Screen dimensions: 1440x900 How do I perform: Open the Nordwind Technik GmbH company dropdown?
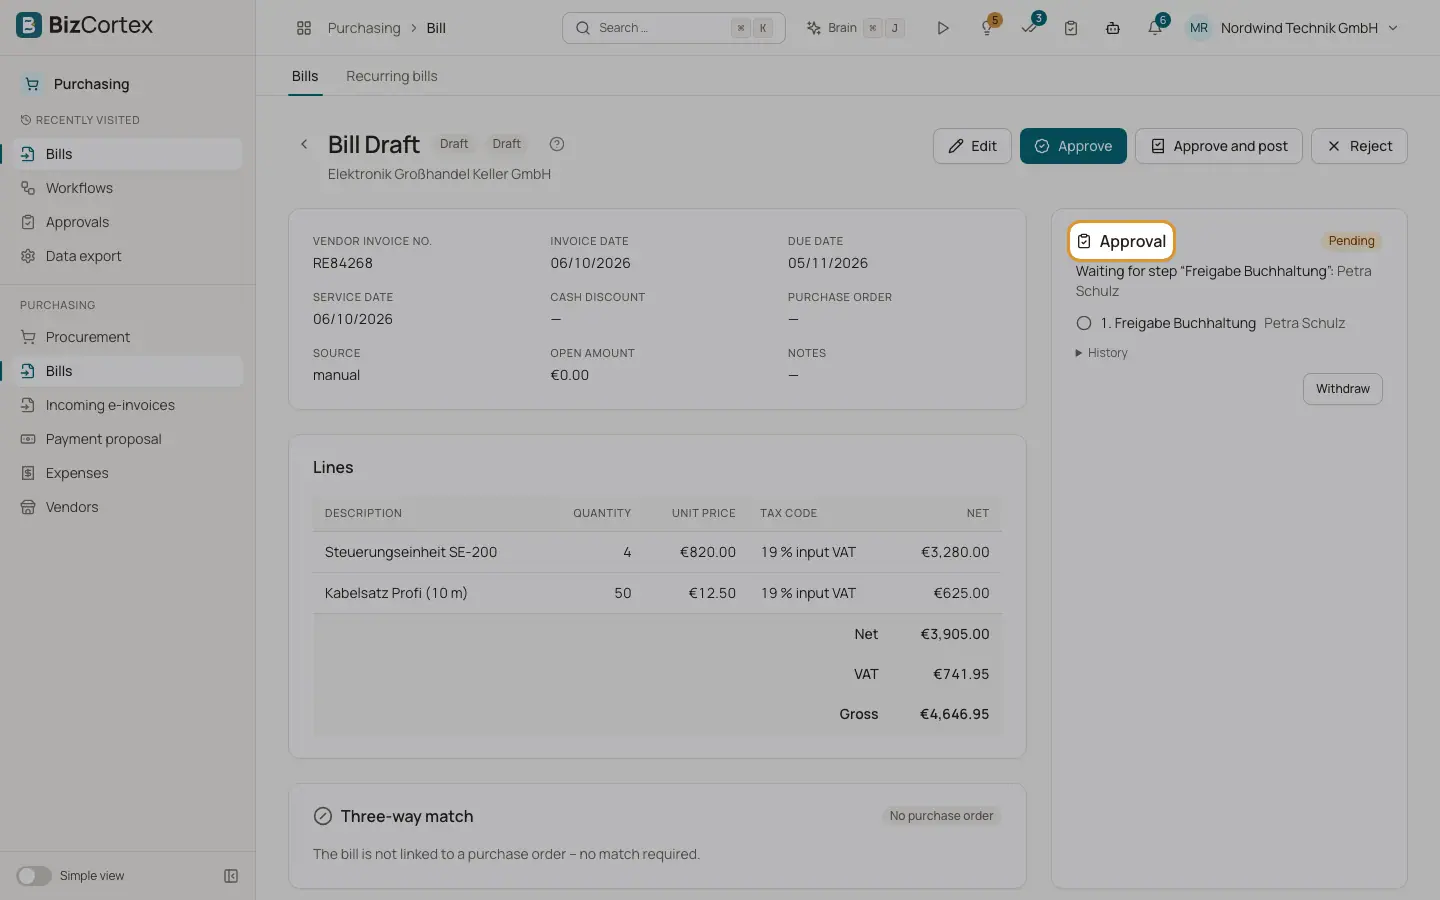(1293, 28)
